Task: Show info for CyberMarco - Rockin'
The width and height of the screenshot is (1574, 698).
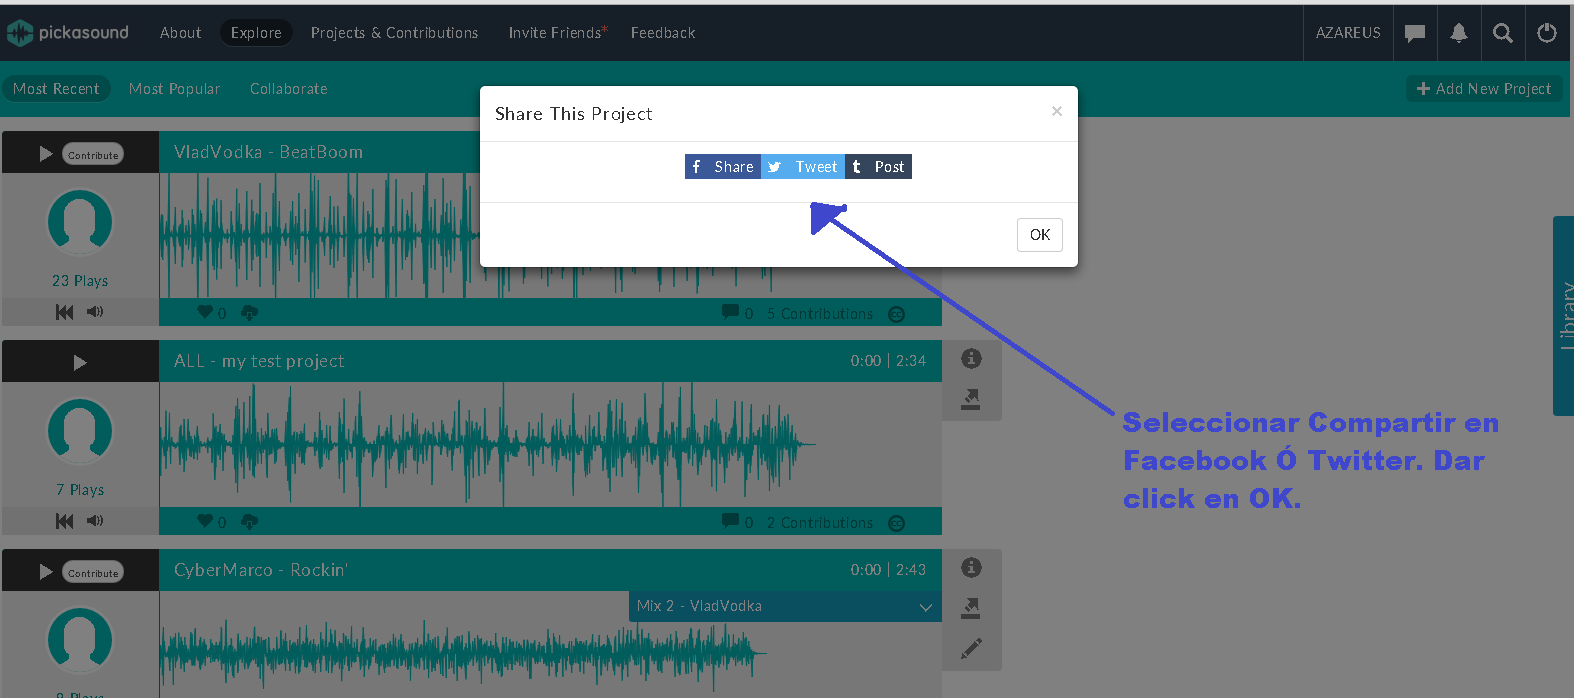Action: point(971,567)
